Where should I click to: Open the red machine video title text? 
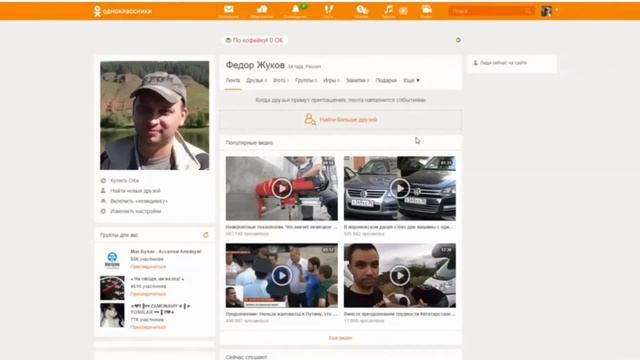[281, 227]
